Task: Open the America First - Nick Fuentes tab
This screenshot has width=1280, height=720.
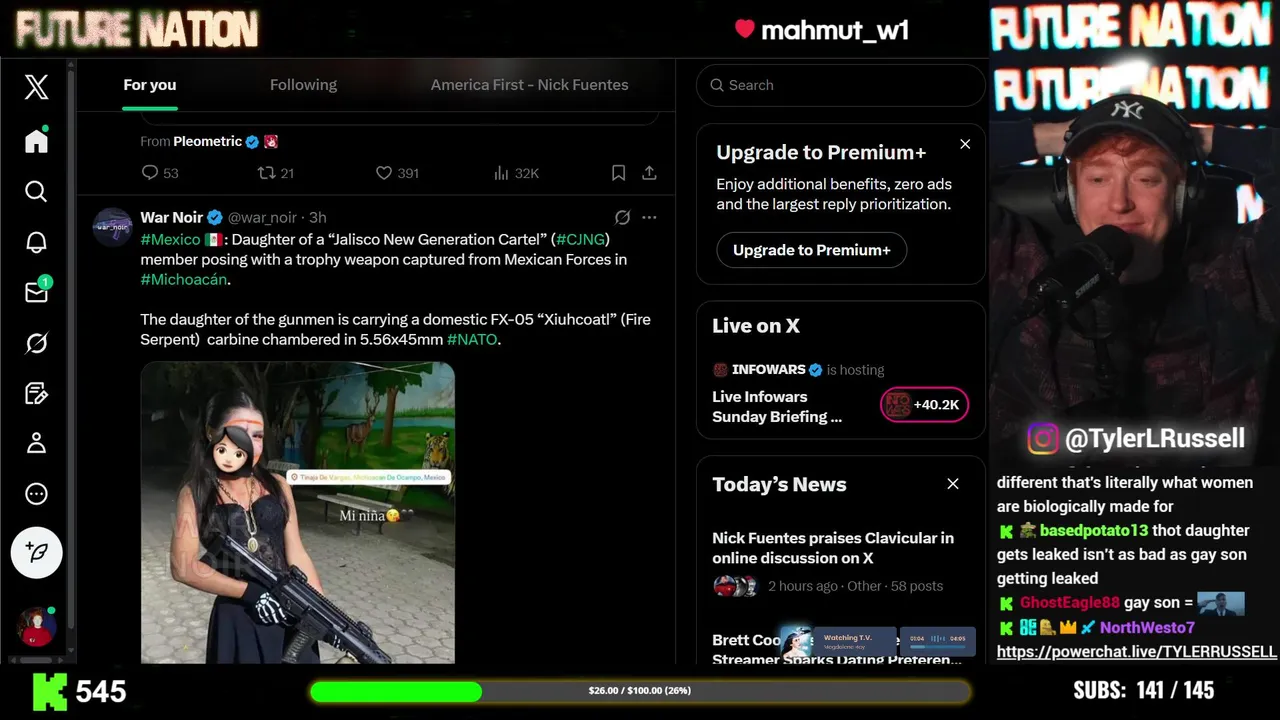Action: [x=529, y=85]
